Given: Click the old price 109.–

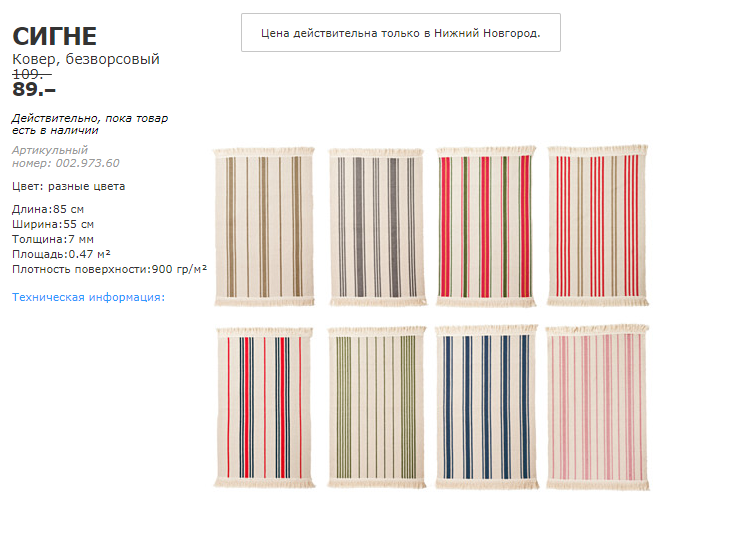Looking at the screenshot, I should click(31, 74).
